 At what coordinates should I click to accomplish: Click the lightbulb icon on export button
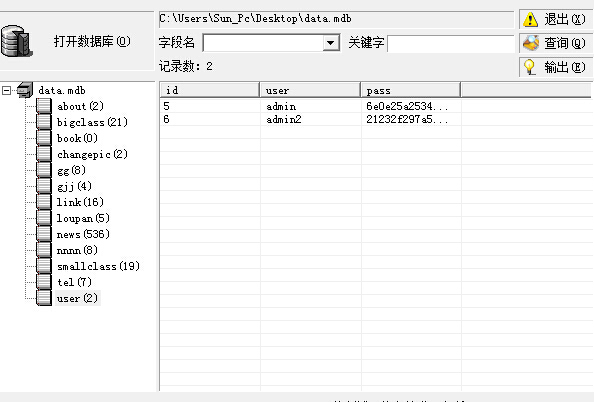point(530,67)
